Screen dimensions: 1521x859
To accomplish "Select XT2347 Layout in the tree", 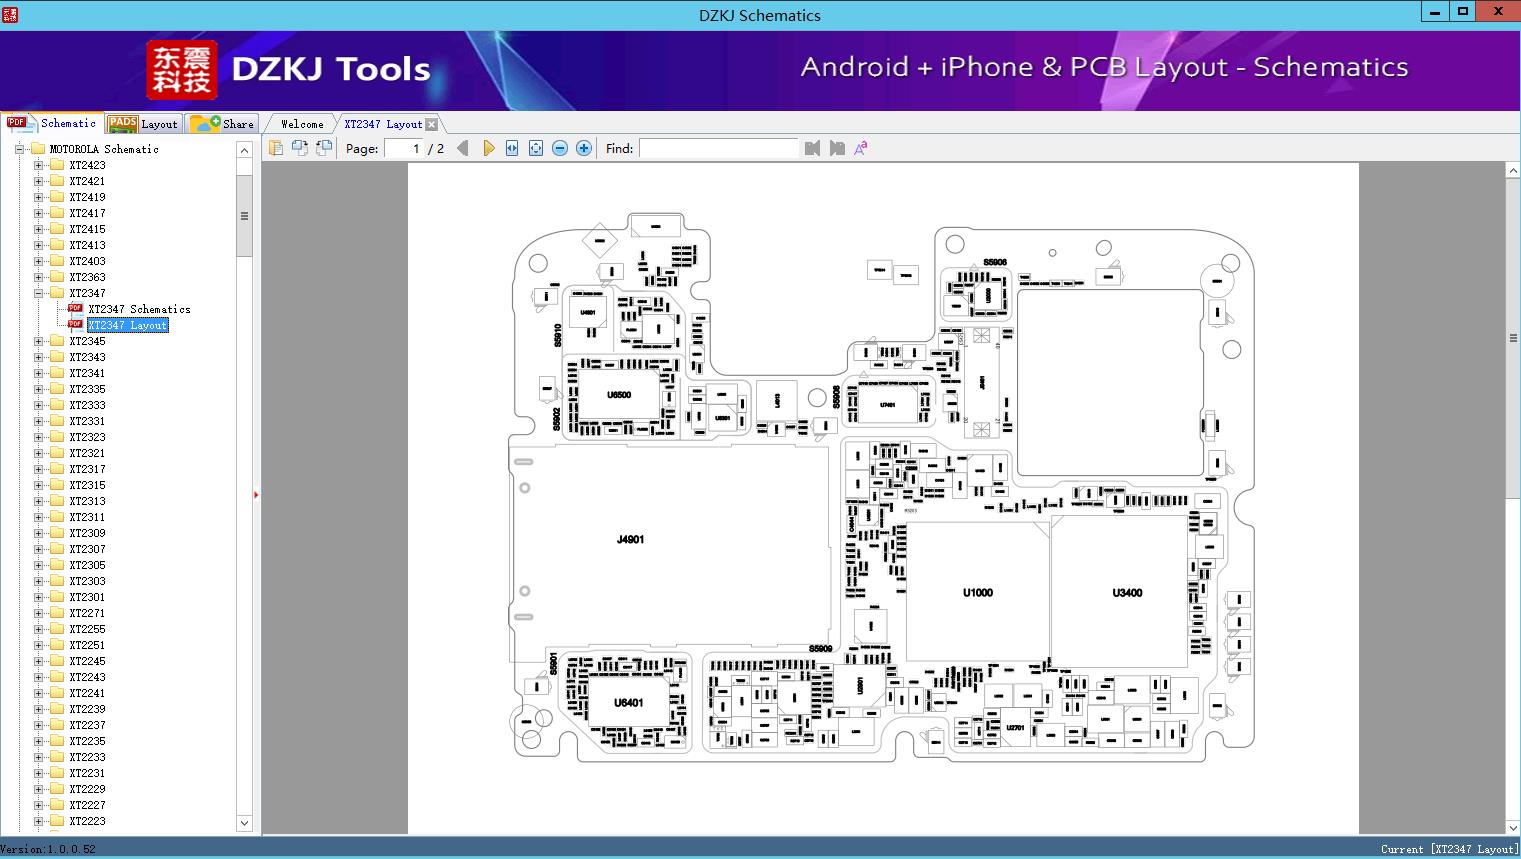I will pyautogui.click(x=128, y=325).
